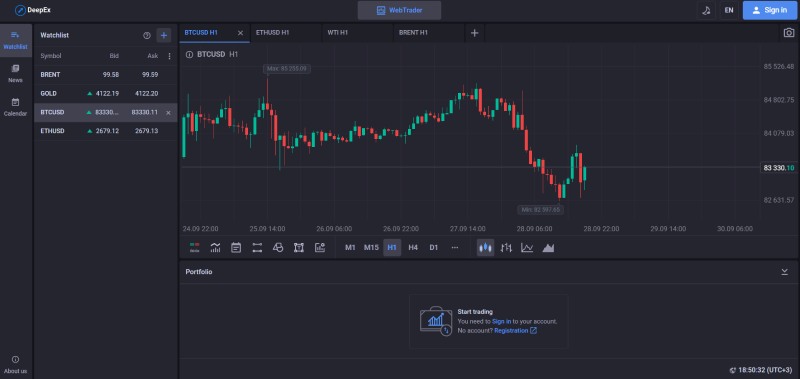Click the Ask column header

[153, 56]
